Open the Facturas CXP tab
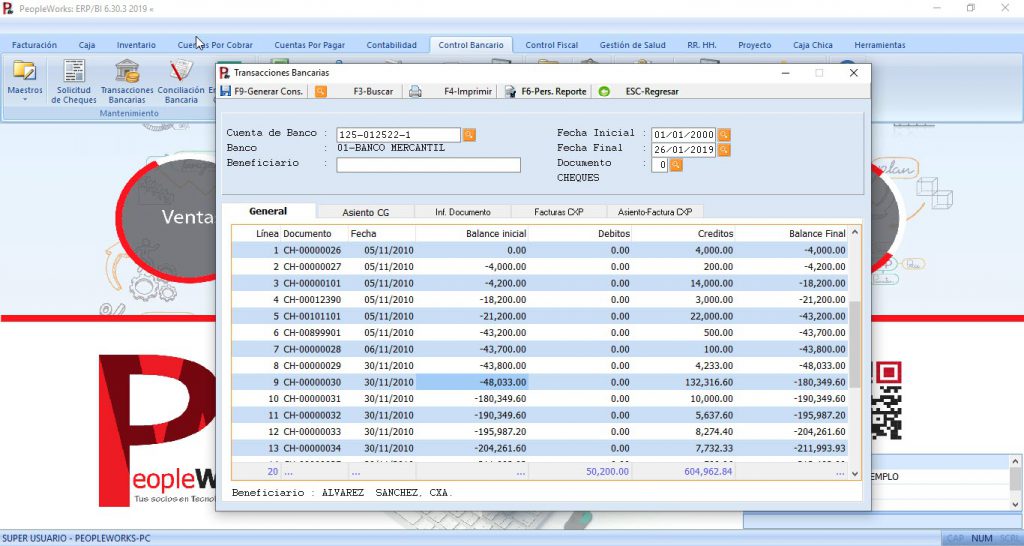The image size is (1024, 546). [558, 212]
